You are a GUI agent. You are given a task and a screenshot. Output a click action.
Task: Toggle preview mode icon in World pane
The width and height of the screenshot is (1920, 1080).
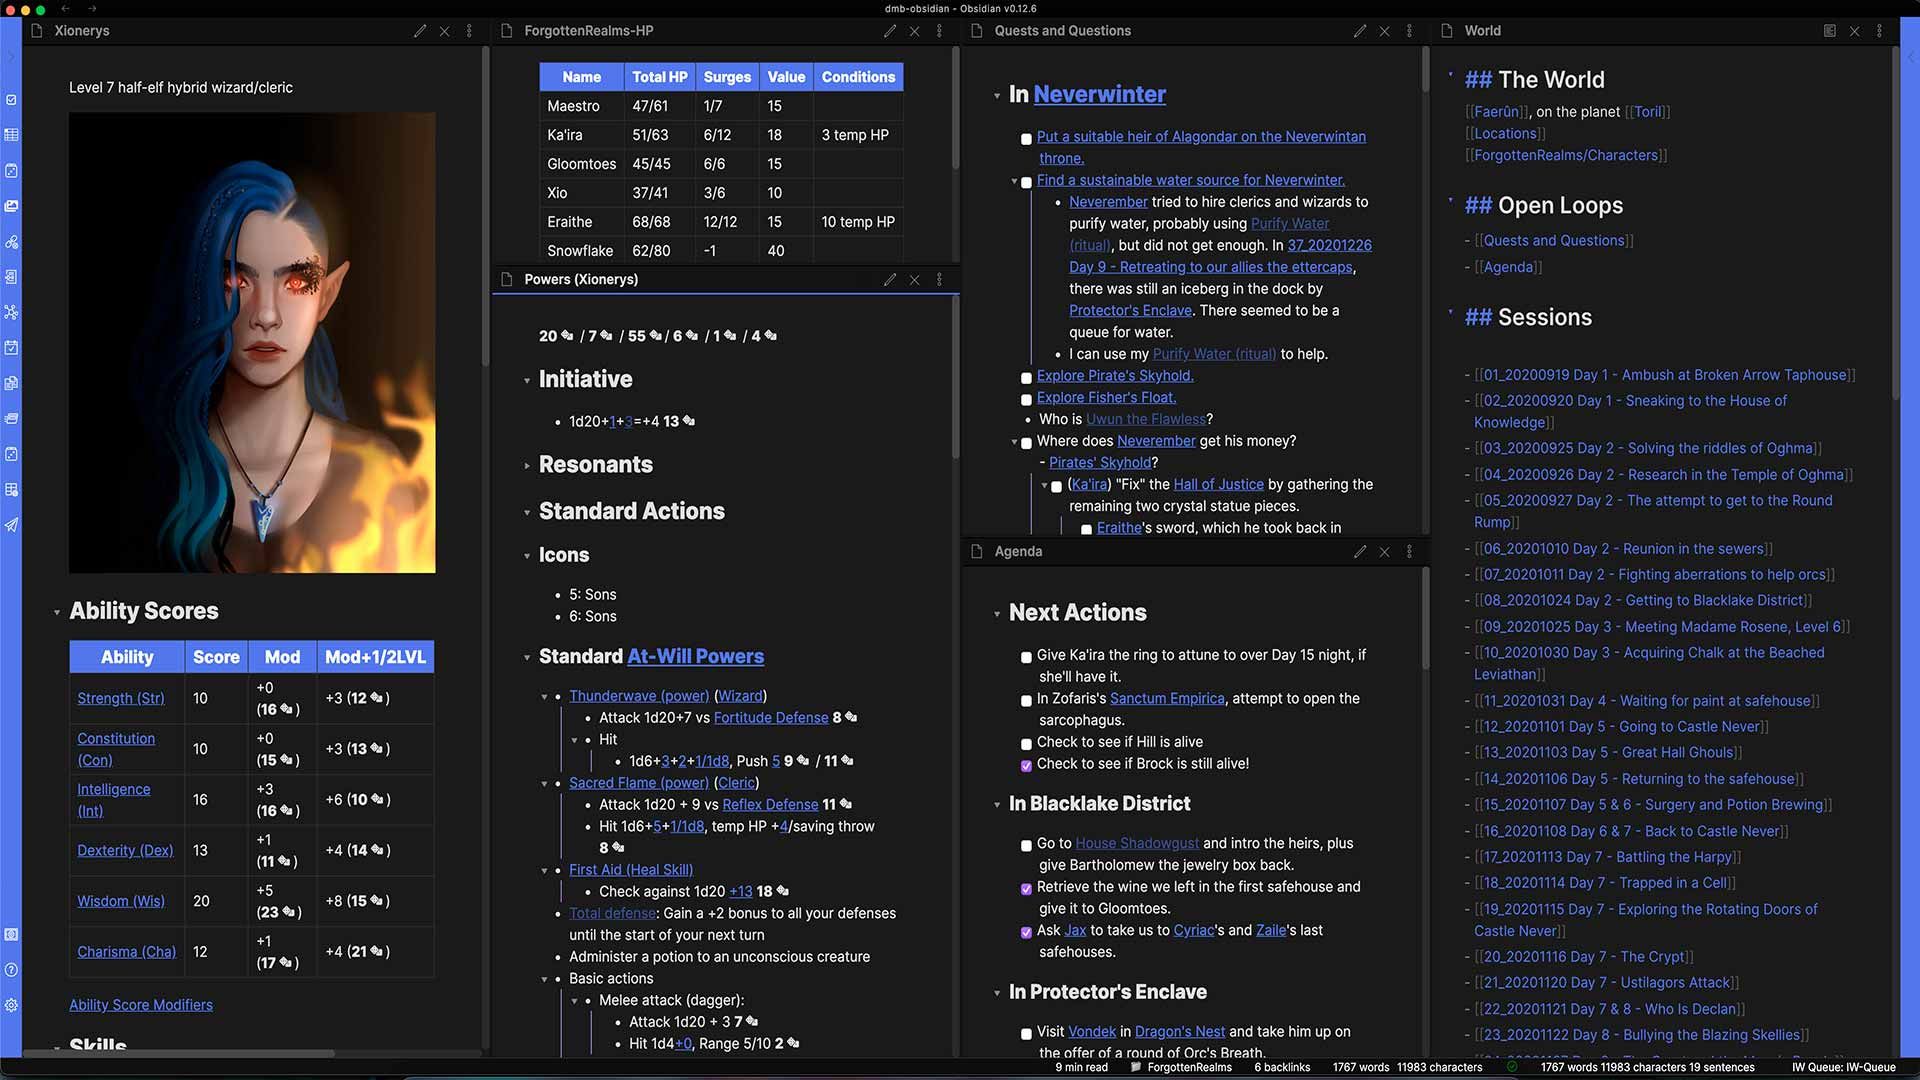point(1830,31)
